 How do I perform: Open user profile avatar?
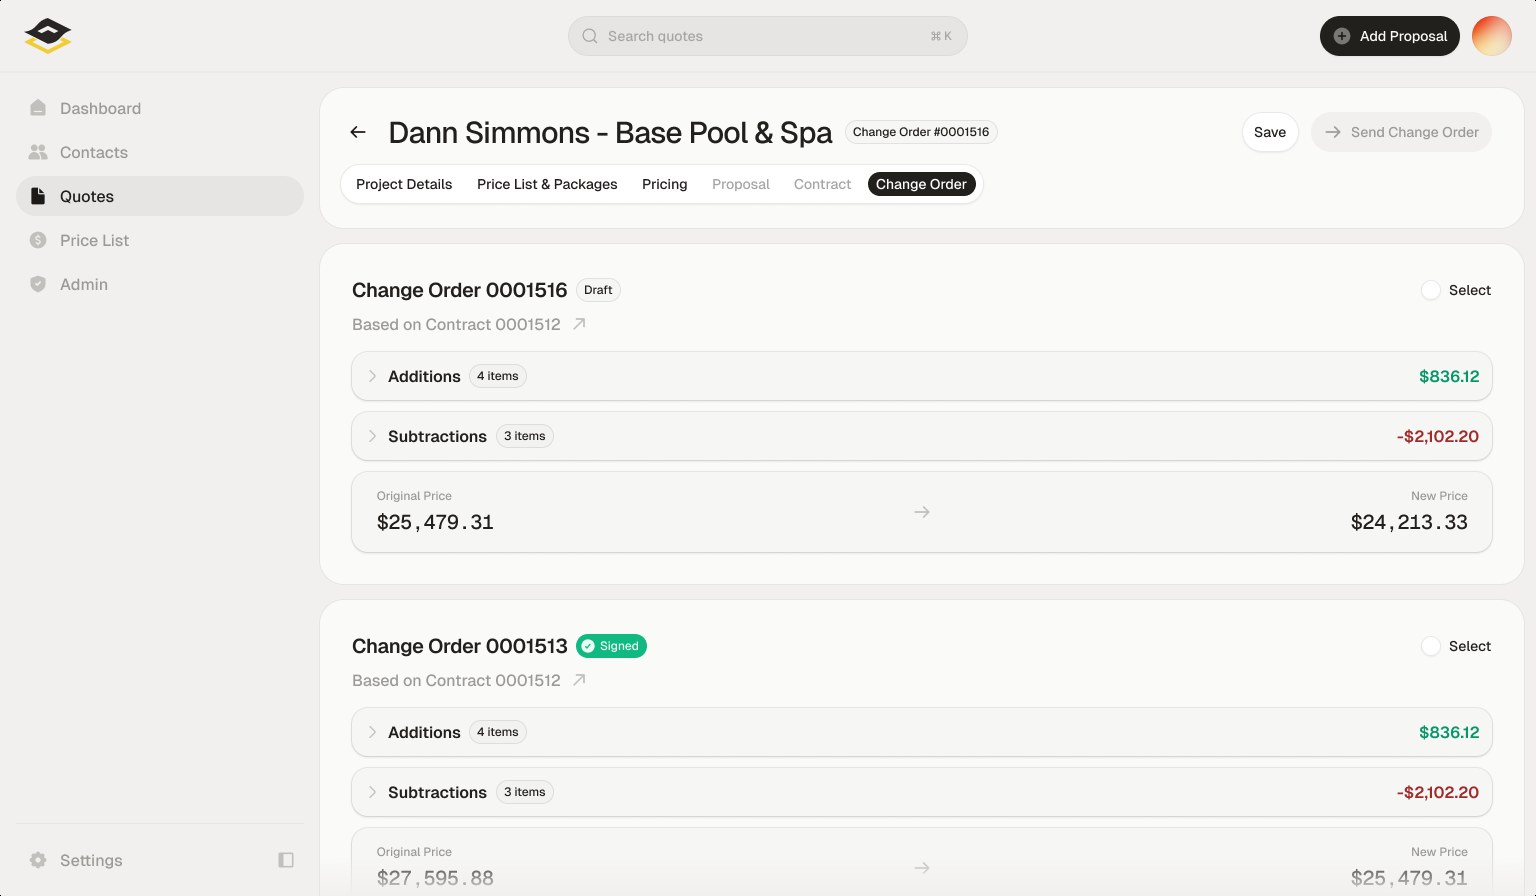pos(1492,36)
